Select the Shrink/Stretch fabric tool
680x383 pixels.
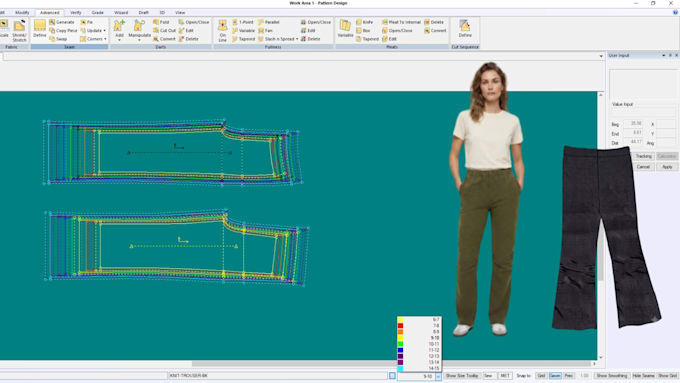coord(19,30)
